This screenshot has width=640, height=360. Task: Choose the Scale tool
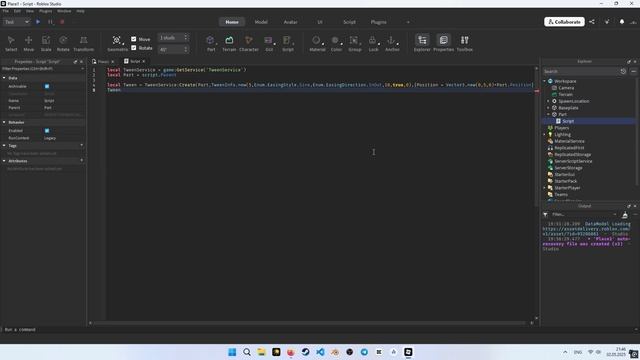click(x=46, y=43)
